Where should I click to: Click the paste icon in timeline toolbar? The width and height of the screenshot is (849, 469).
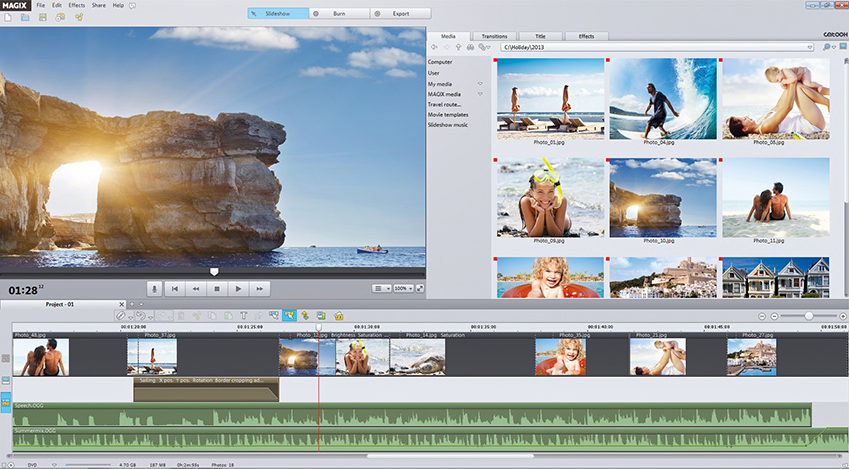tap(228, 315)
